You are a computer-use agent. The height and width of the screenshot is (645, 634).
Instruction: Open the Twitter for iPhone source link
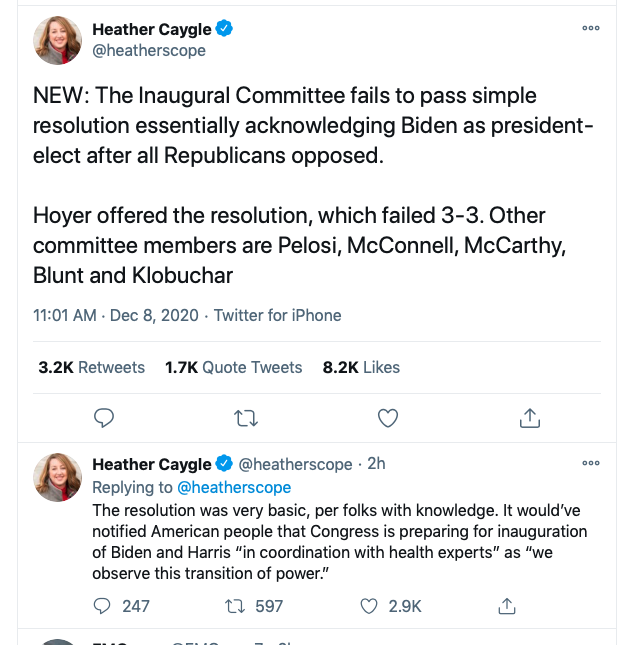(277, 316)
